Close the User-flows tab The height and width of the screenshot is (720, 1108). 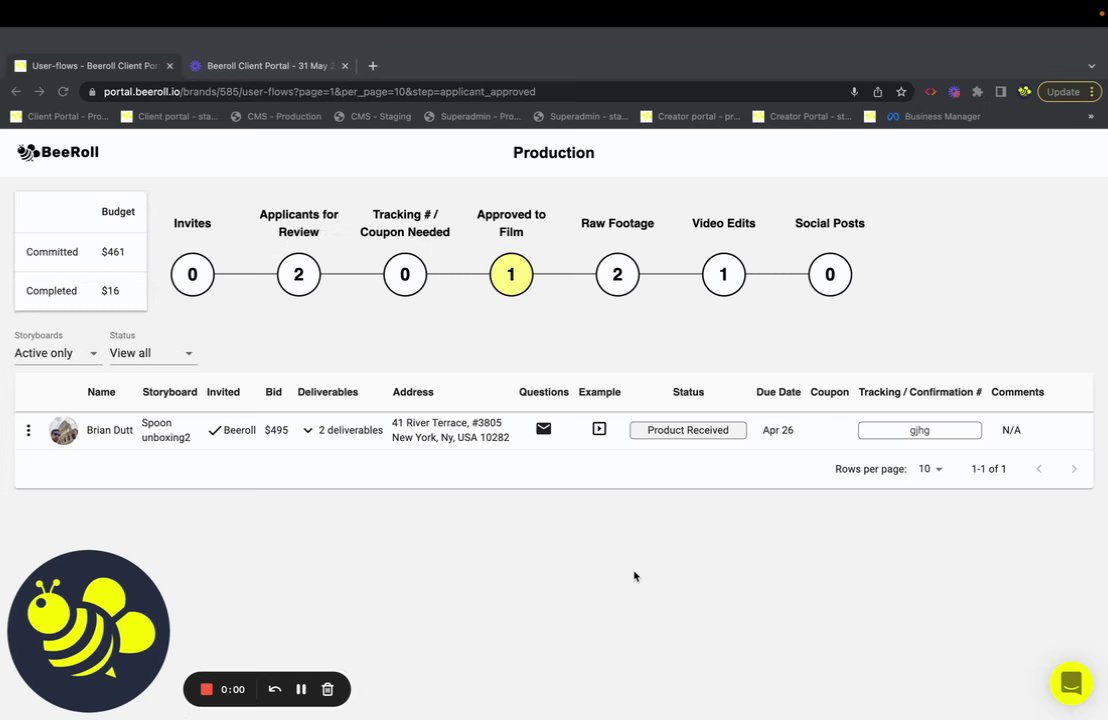[x=170, y=66]
